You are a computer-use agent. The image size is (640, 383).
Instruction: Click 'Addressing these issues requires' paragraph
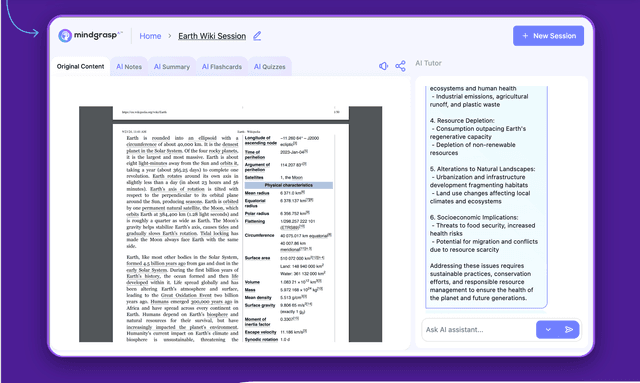click(x=482, y=282)
